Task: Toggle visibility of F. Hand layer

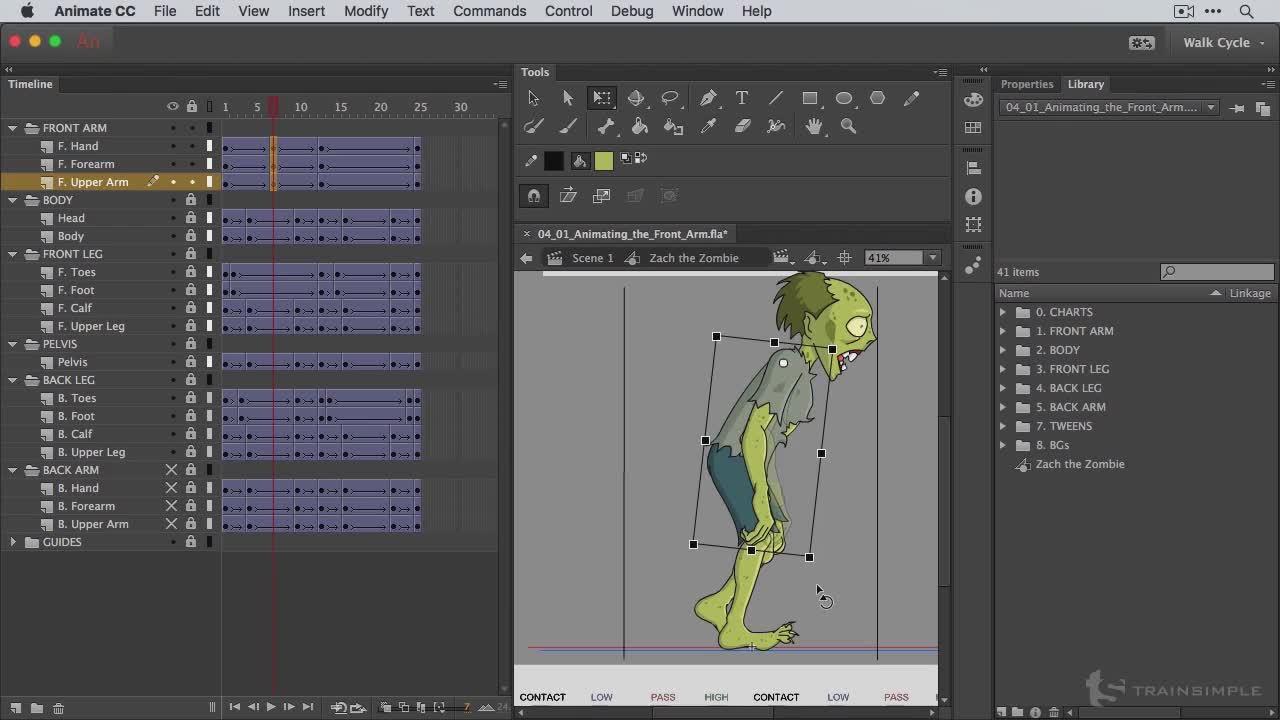Action: click(172, 146)
